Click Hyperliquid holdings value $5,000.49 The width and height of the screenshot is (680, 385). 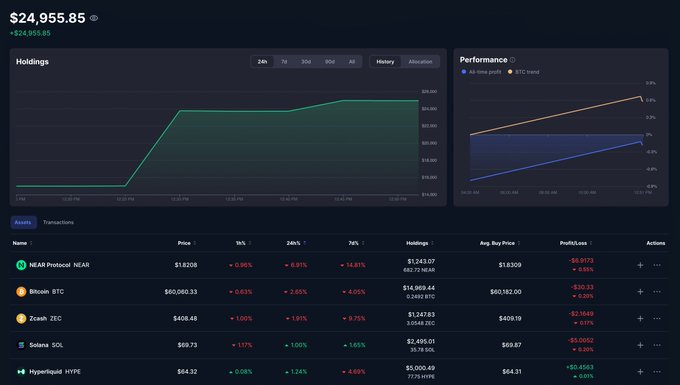point(420,368)
